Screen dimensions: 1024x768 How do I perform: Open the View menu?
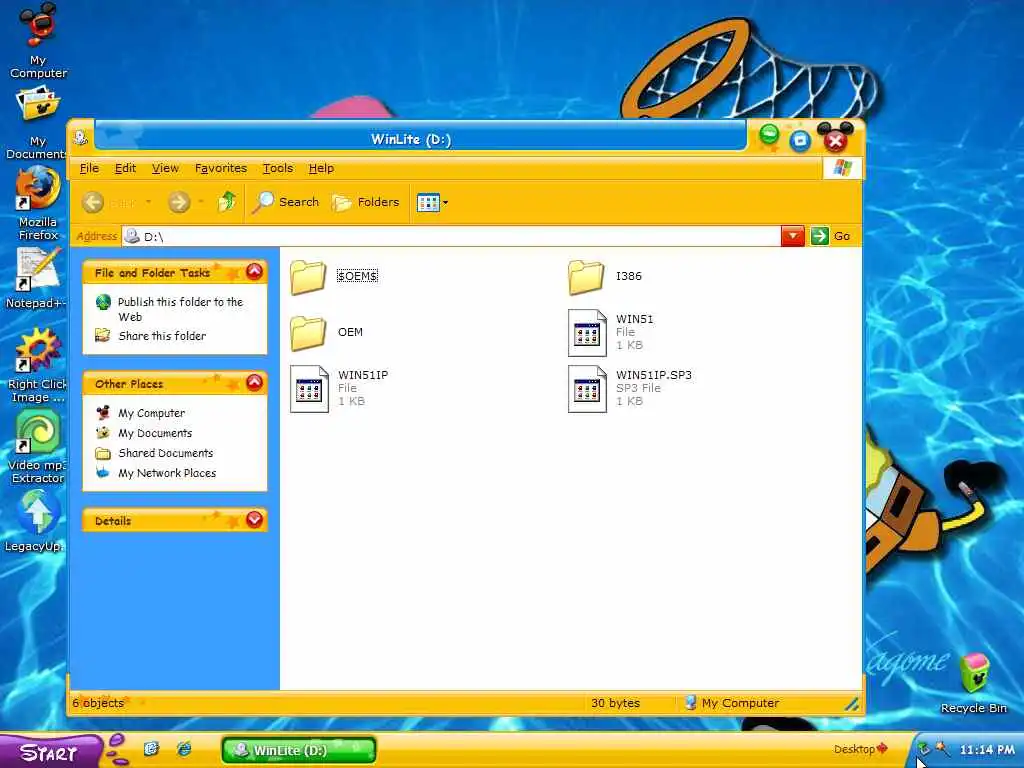coord(165,168)
